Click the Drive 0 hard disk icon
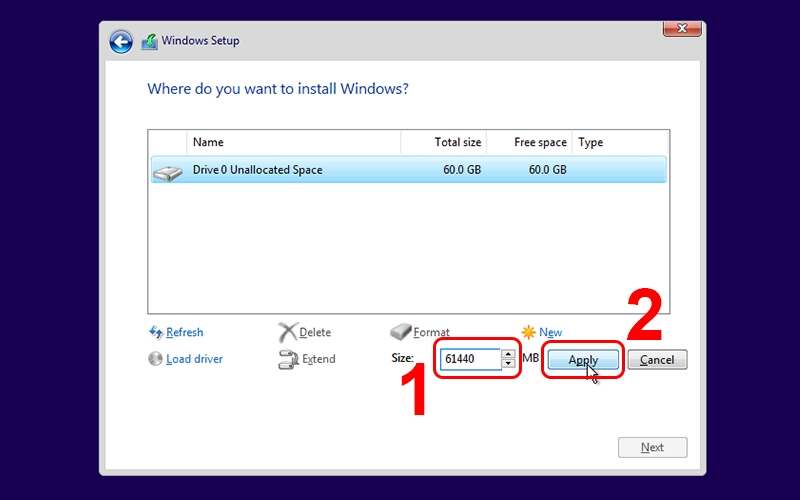This screenshot has height=500, width=800. [167, 172]
